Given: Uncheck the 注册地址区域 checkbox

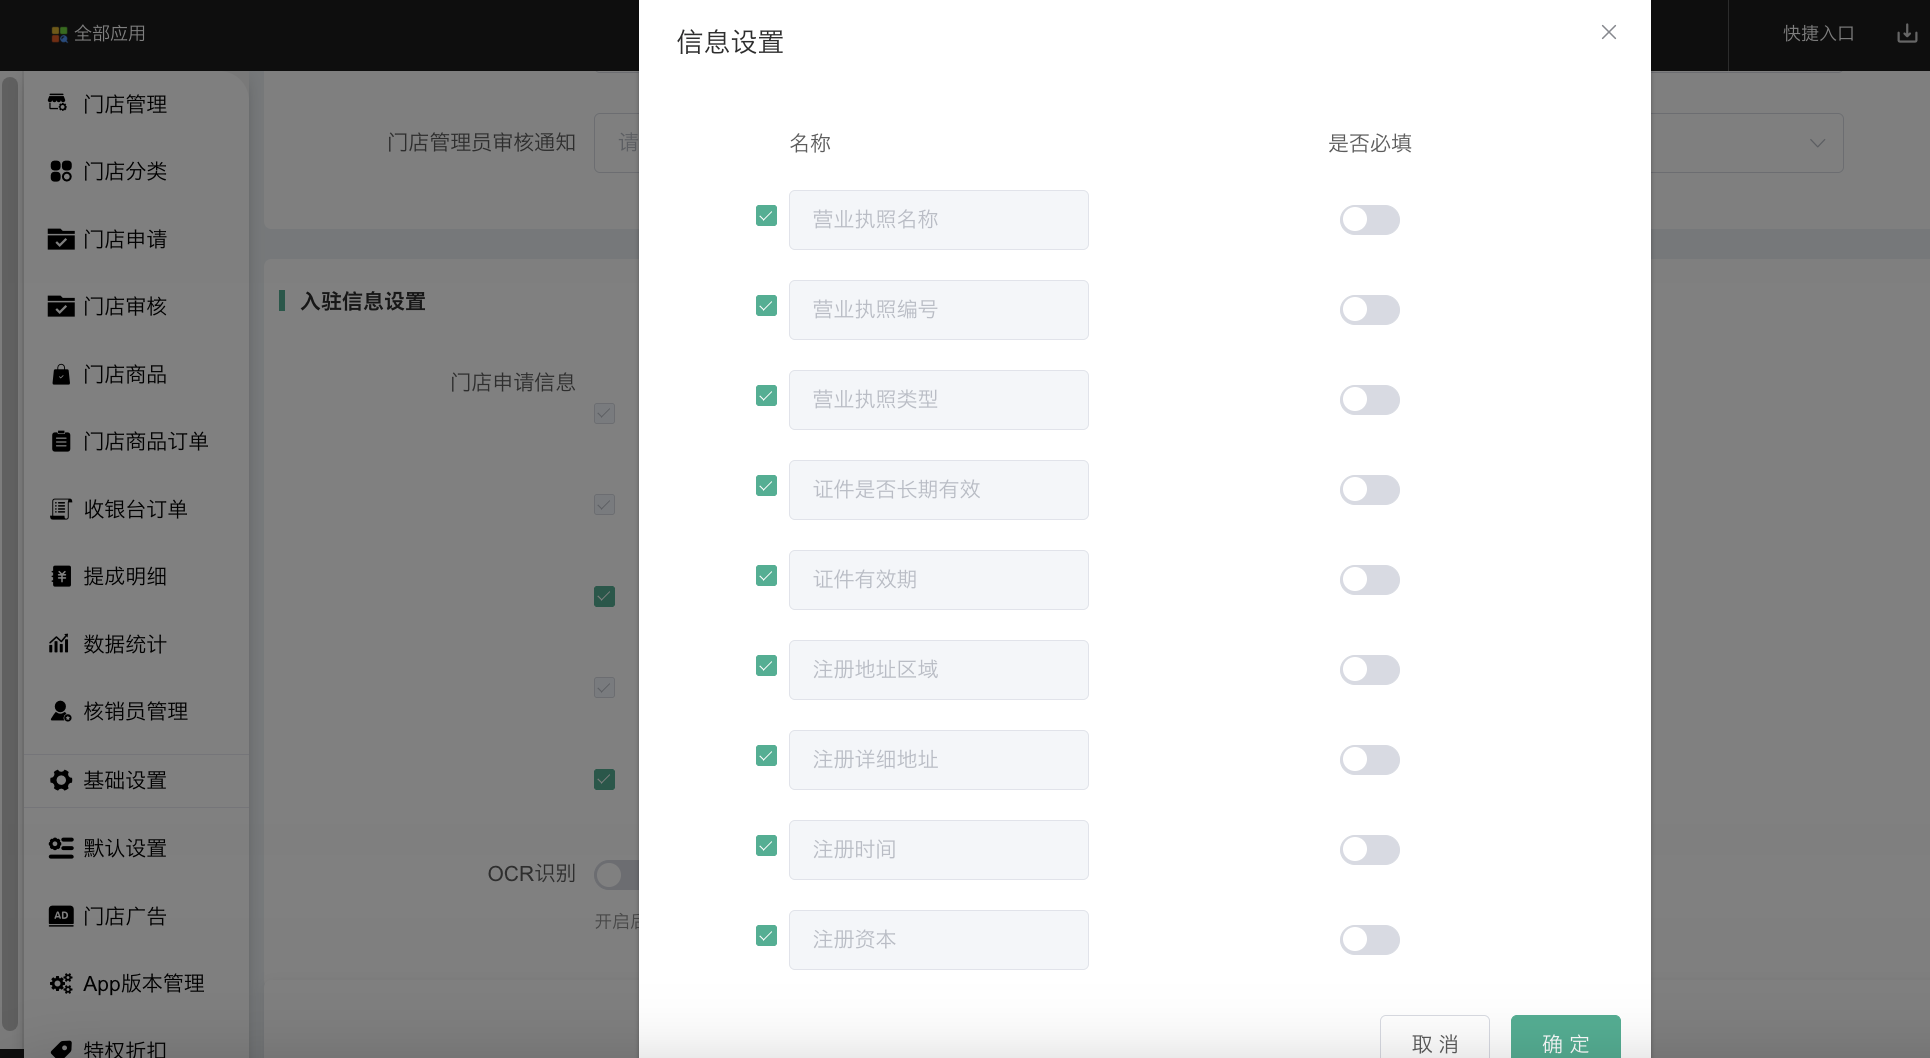Looking at the screenshot, I should 766,666.
